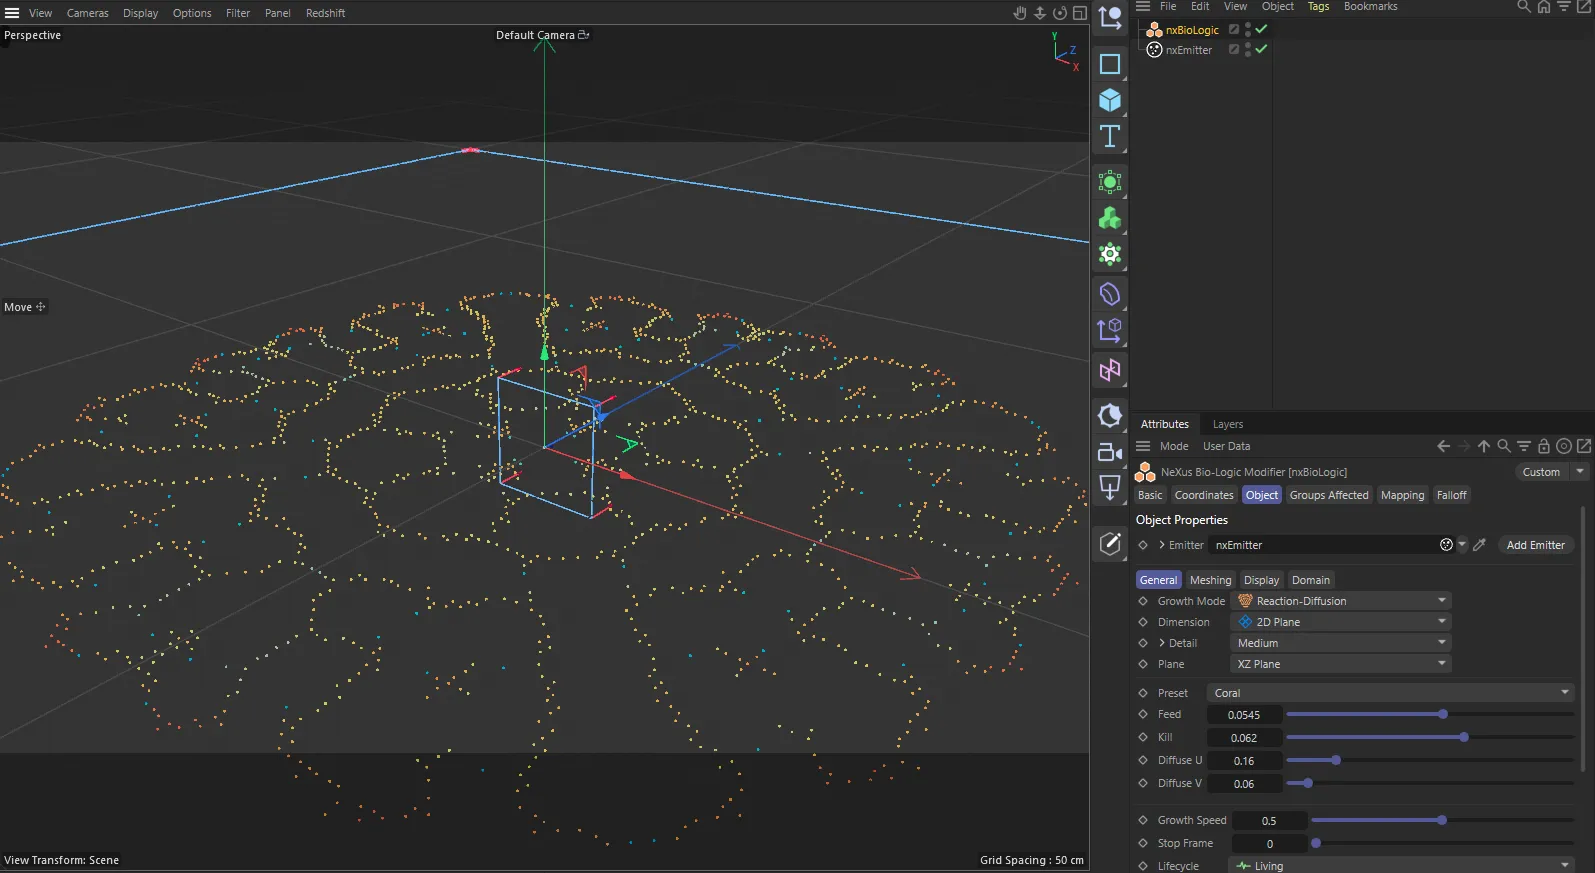Click the Custom layout button
Image resolution: width=1595 pixels, height=873 pixels.
click(1541, 472)
